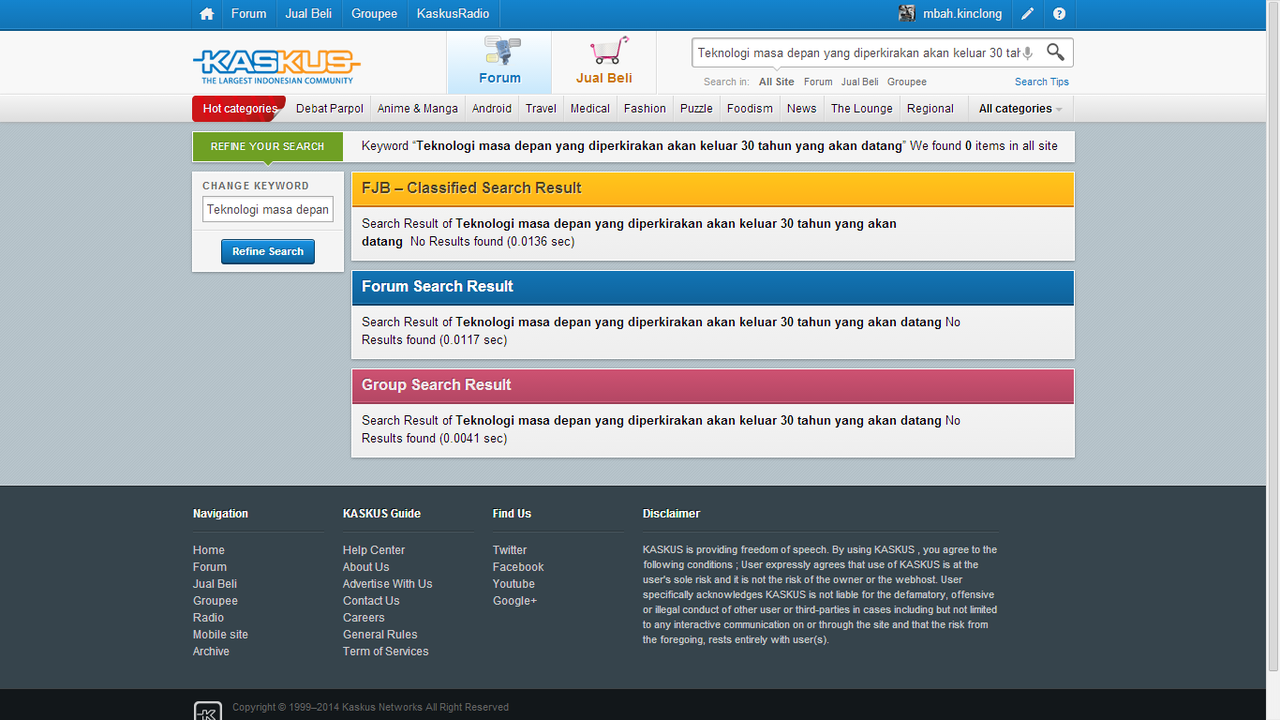Open Advertise With Us link
Image resolution: width=1280 pixels, height=720 pixels.
(388, 584)
